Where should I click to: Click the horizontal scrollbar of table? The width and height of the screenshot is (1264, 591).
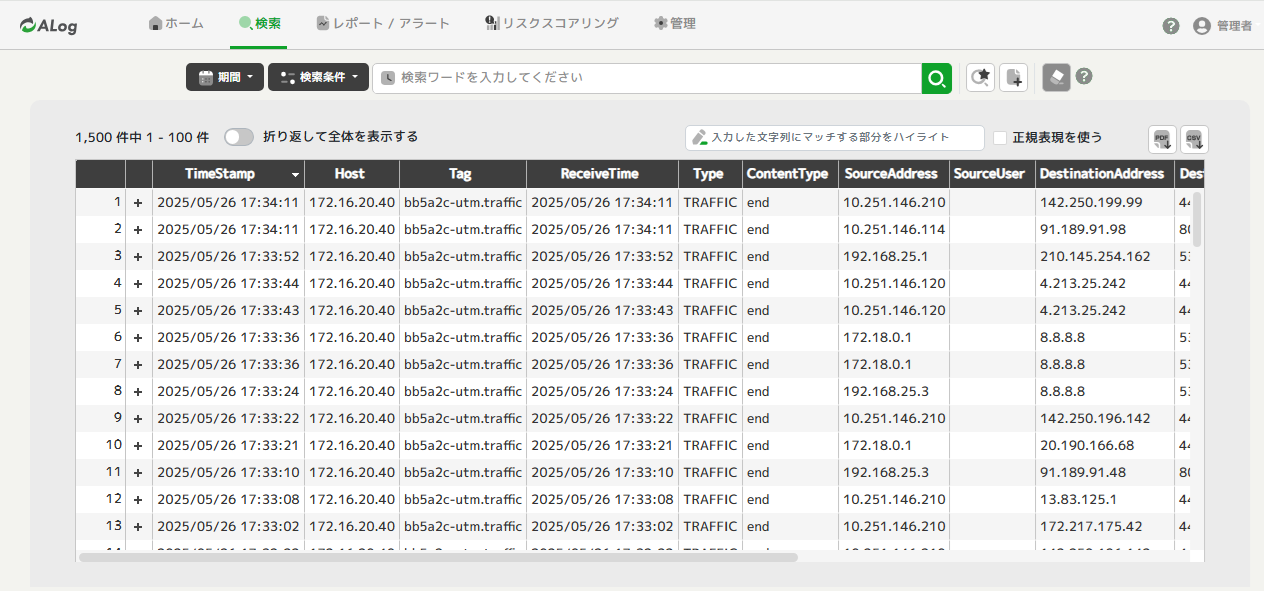[438, 557]
